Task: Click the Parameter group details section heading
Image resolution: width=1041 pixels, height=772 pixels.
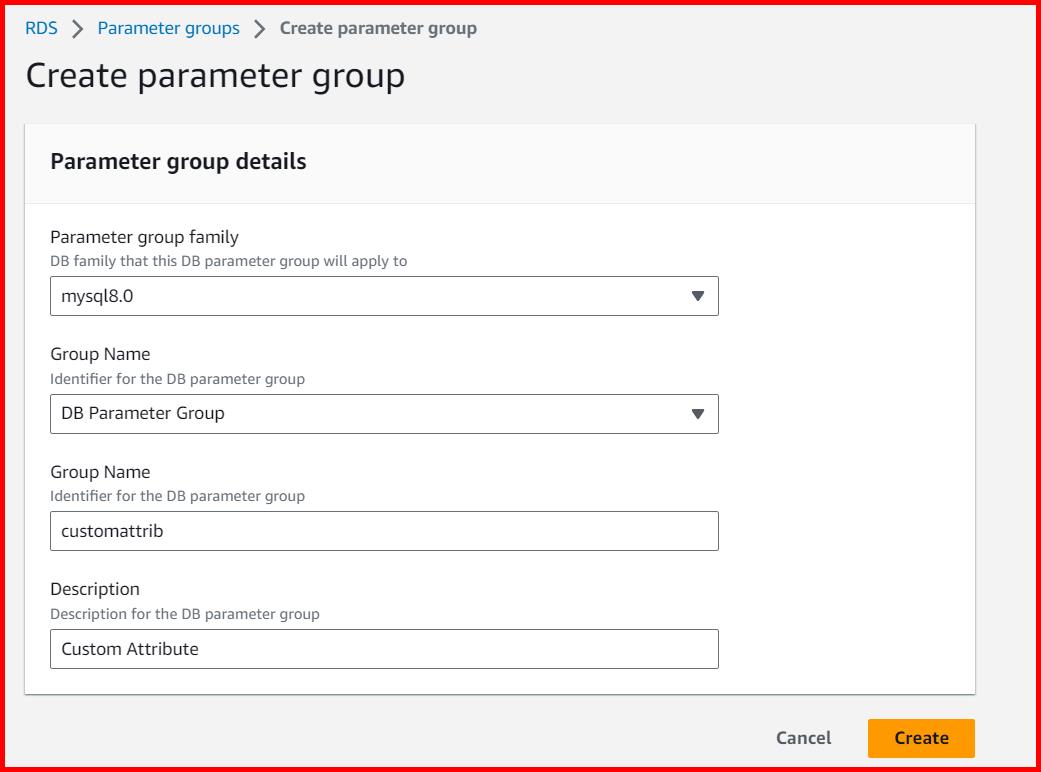Action: click(180, 163)
